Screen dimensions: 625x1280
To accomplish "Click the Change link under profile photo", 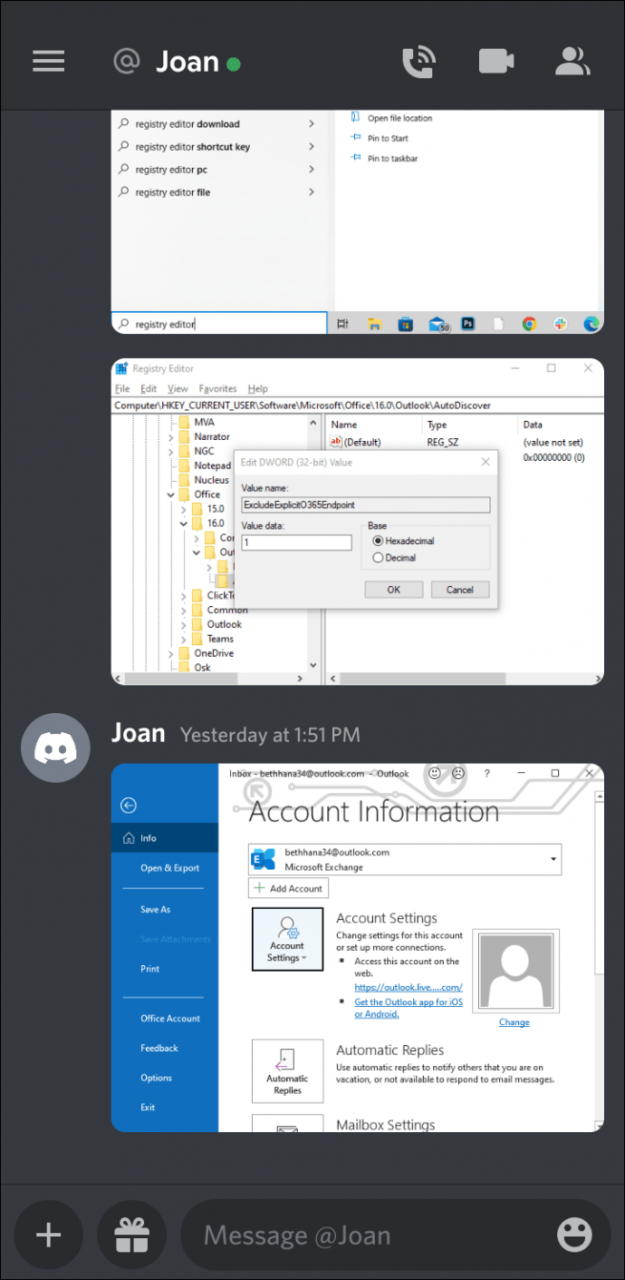I will (x=514, y=1022).
